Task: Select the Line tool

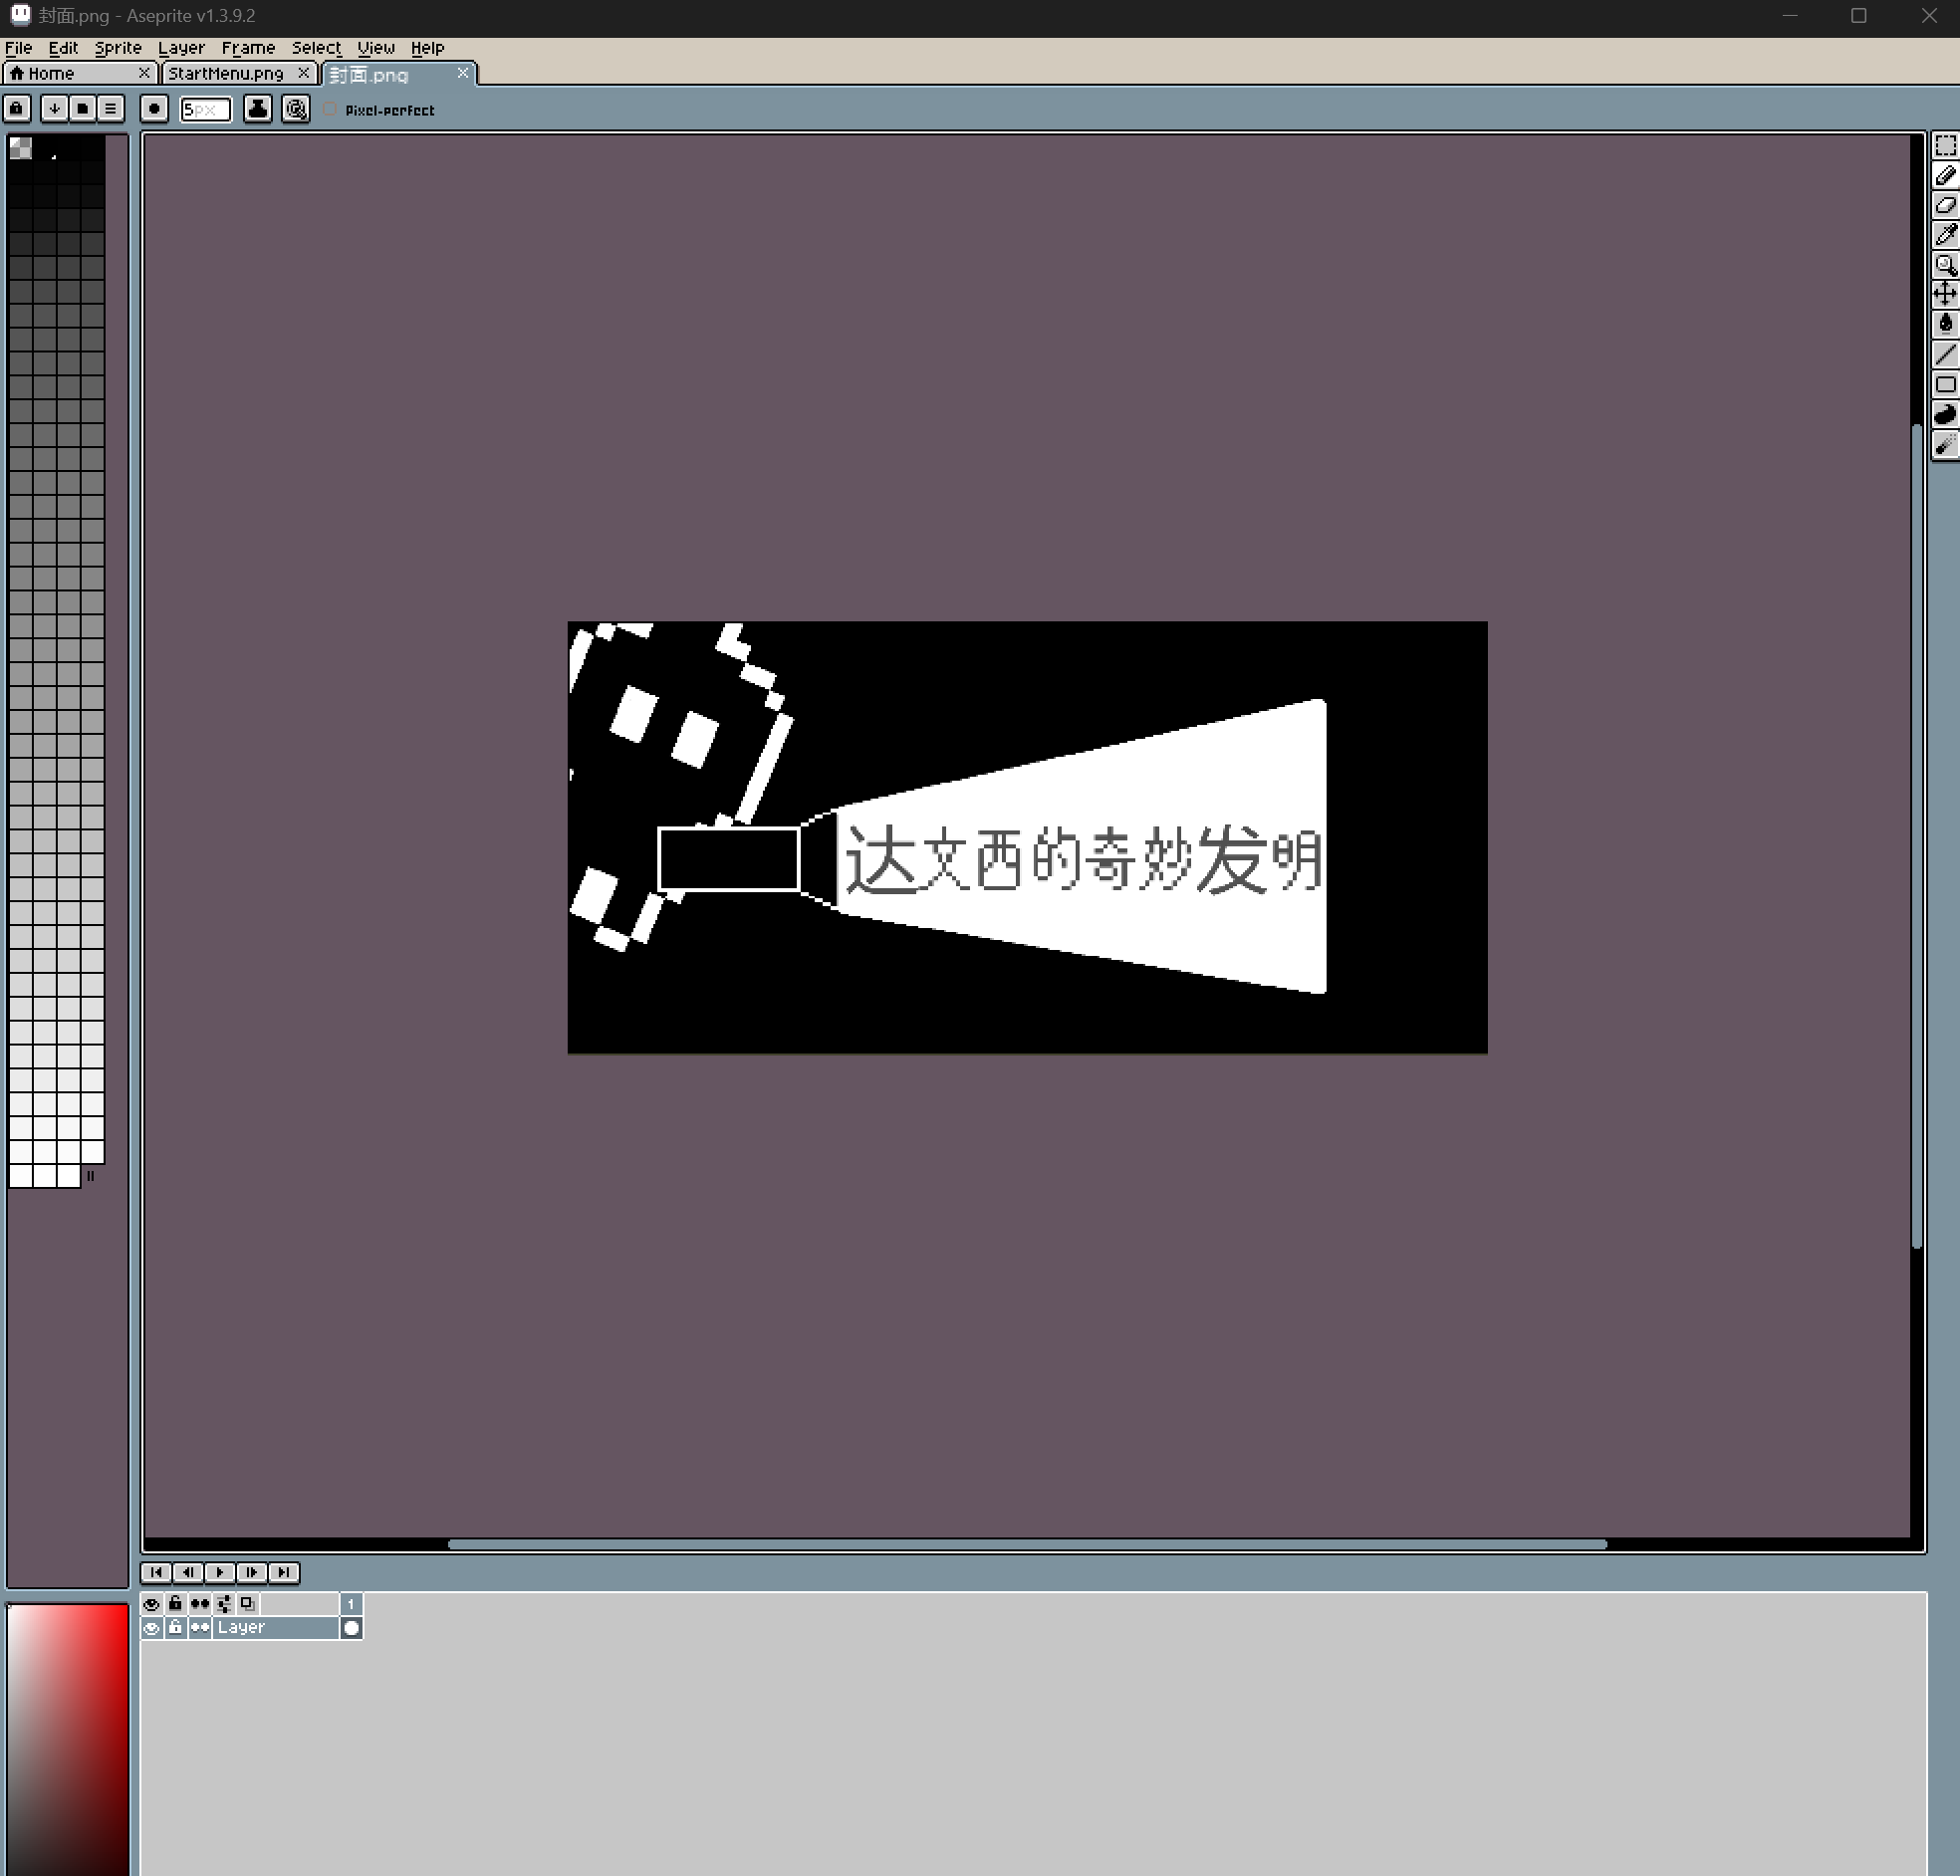Action: coord(1945,354)
